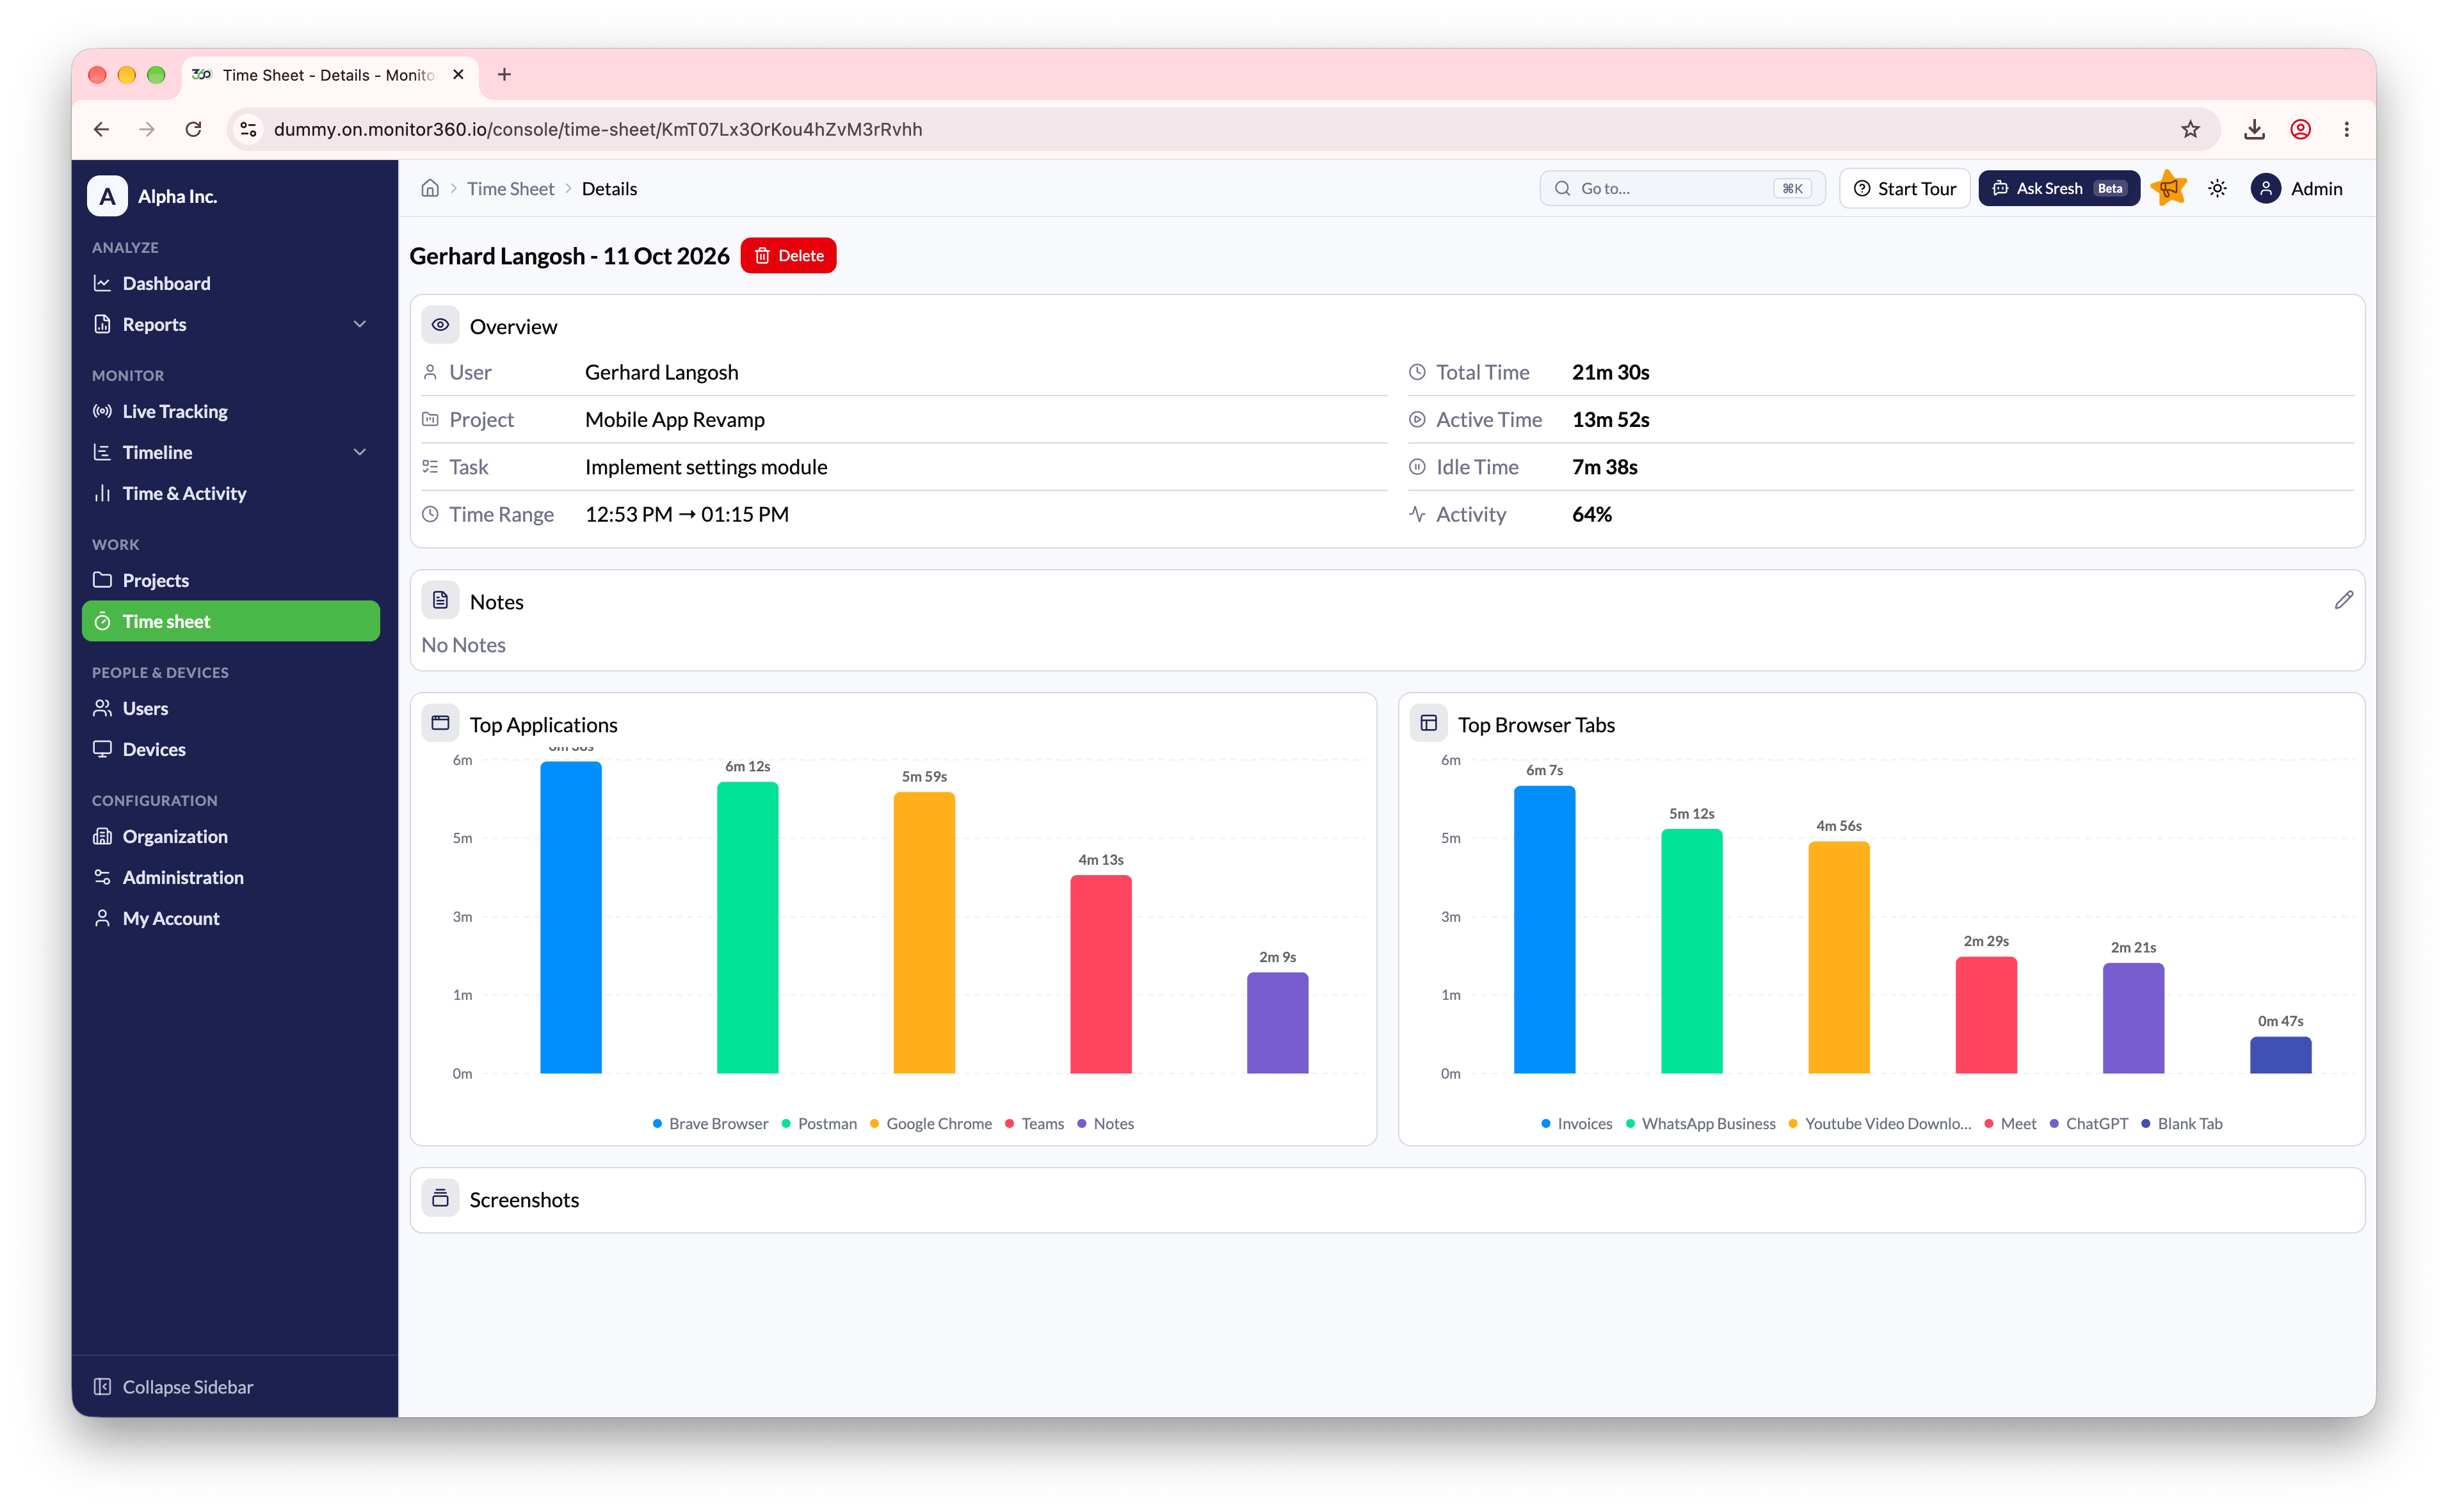Click the Start Tour button
2448x1512 pixels.
click(1904, 188)
